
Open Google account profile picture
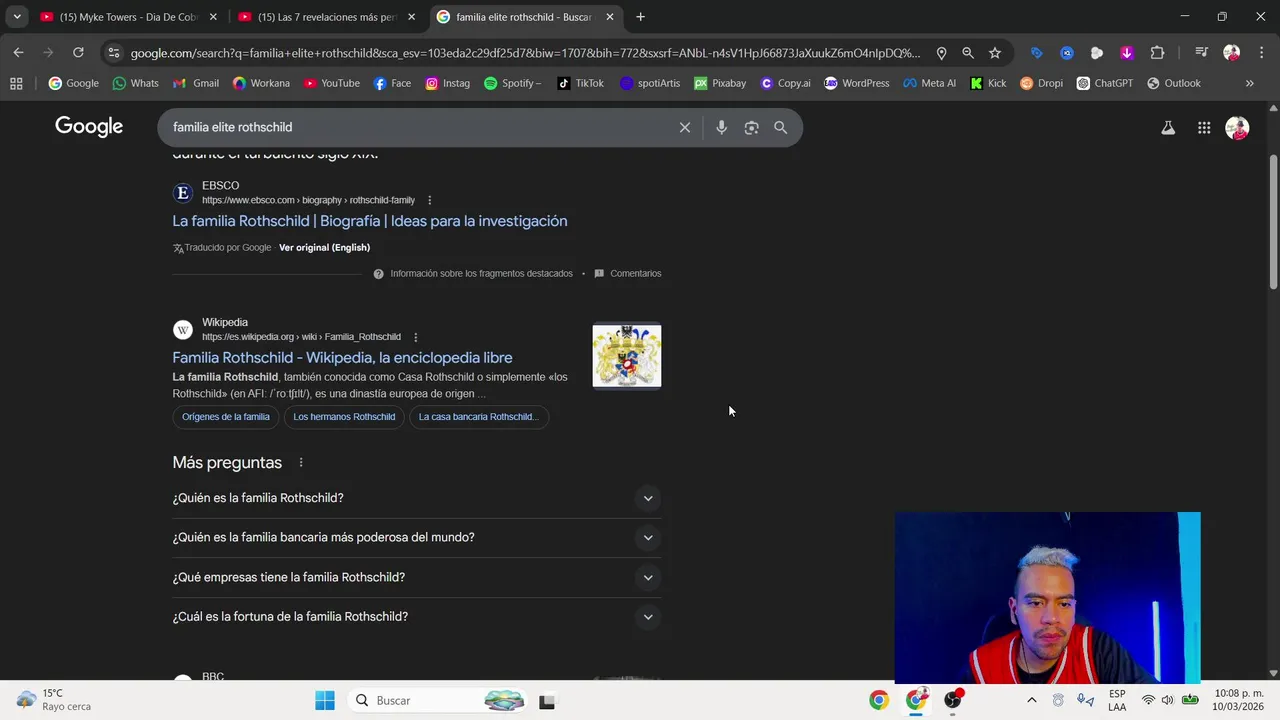click(1237, 128)
